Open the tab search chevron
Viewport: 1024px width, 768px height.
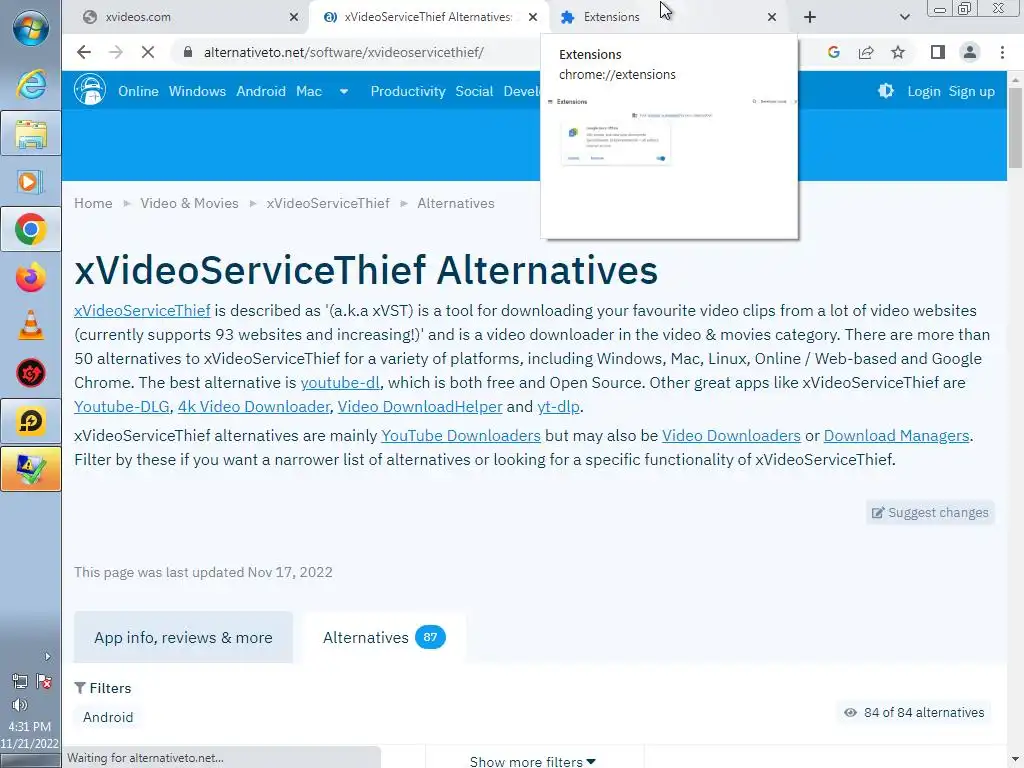coord(904,17)
